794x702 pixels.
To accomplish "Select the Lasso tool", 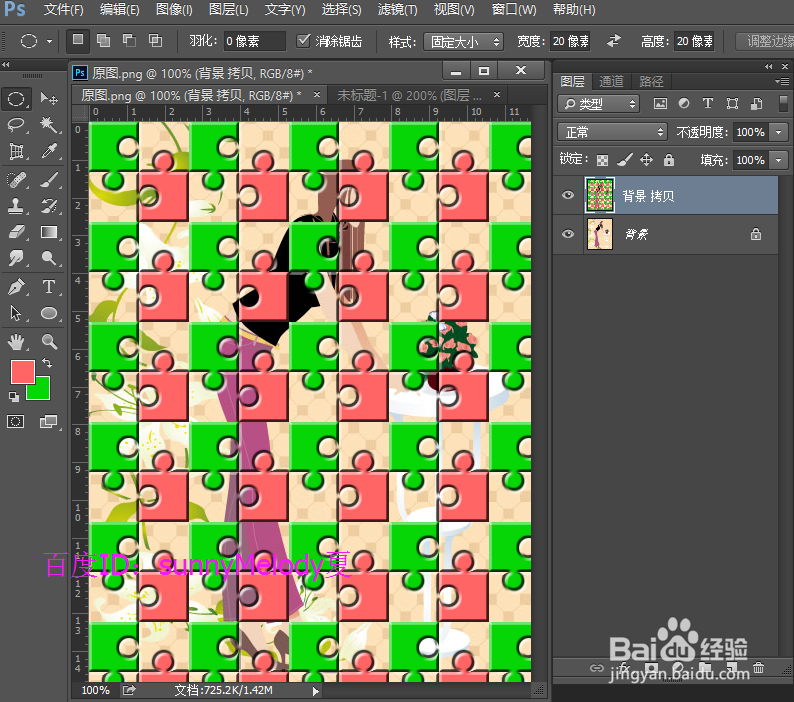I will [x=16, y=124].
